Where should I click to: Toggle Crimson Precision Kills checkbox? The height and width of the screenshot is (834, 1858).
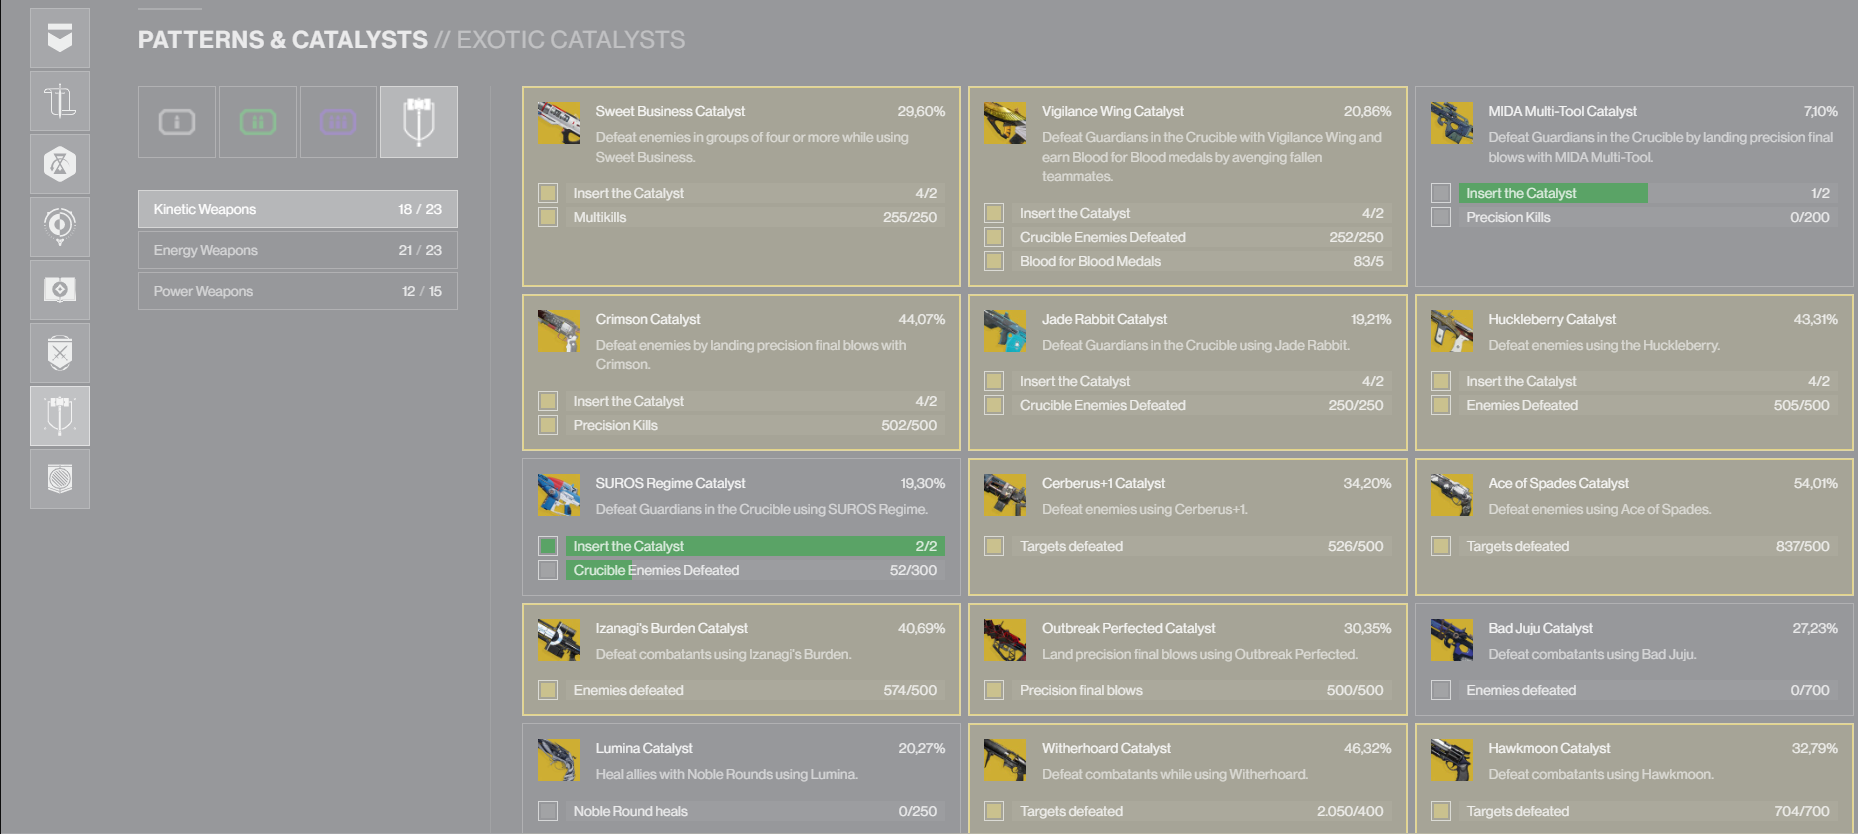tap(548, 425)
